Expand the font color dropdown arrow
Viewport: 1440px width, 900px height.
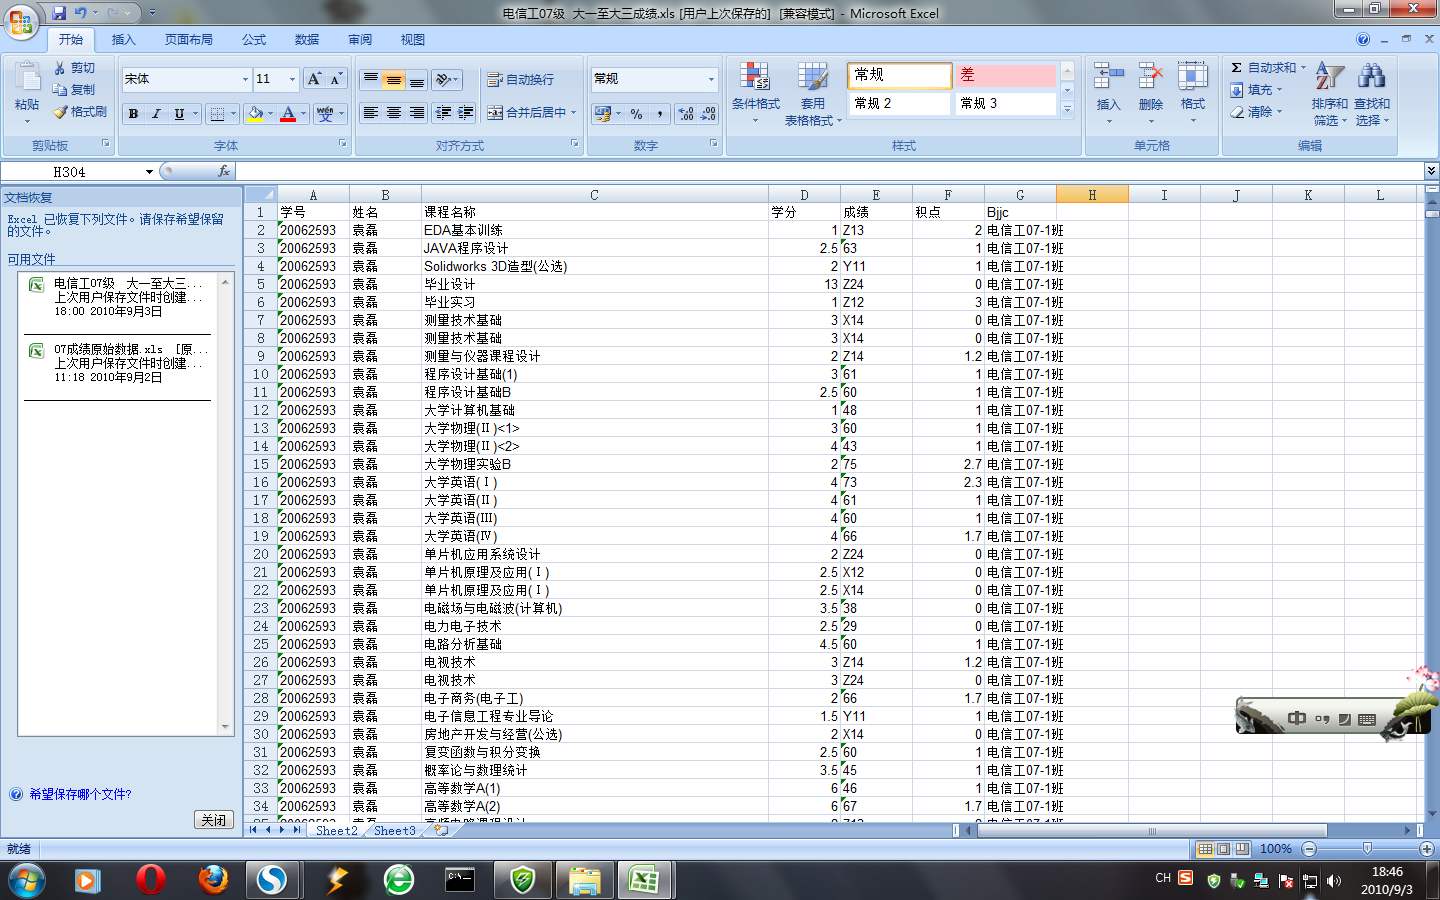point(304,114)
